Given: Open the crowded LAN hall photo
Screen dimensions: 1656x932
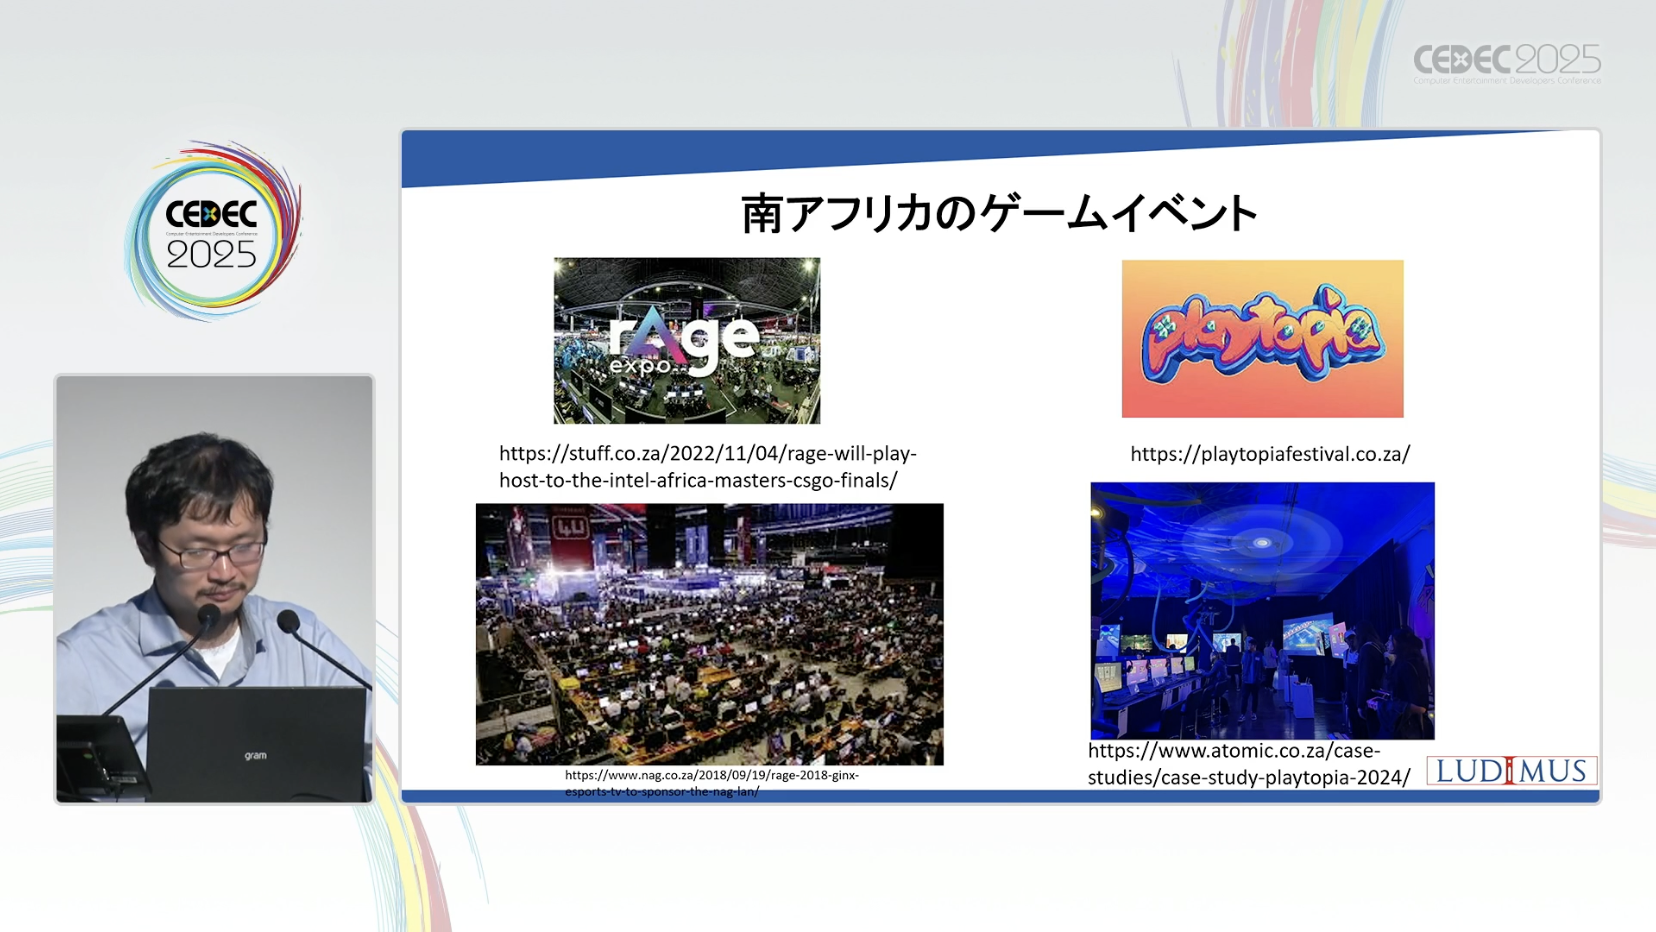Looking at the screenshot, I should [709, 634].
